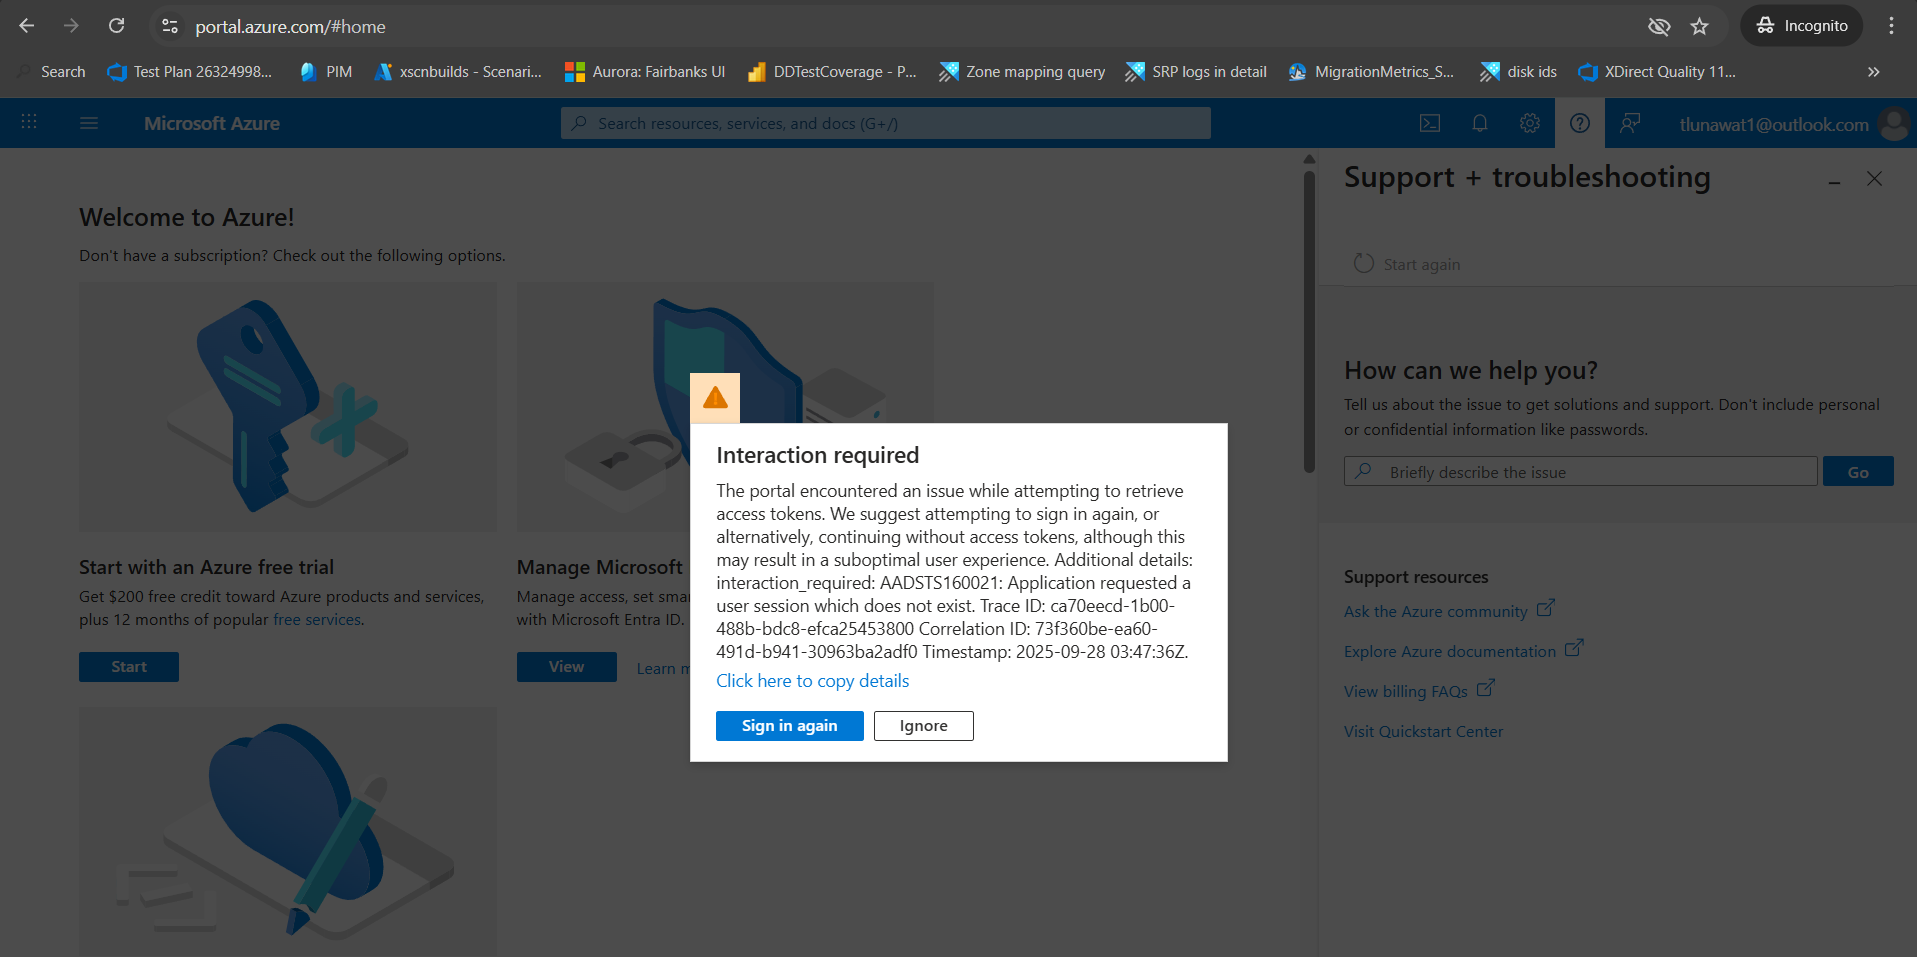The image size is (1917, 957).
Task: Click the main page vertical scrollbar
Action: (x=1309, y=320)
